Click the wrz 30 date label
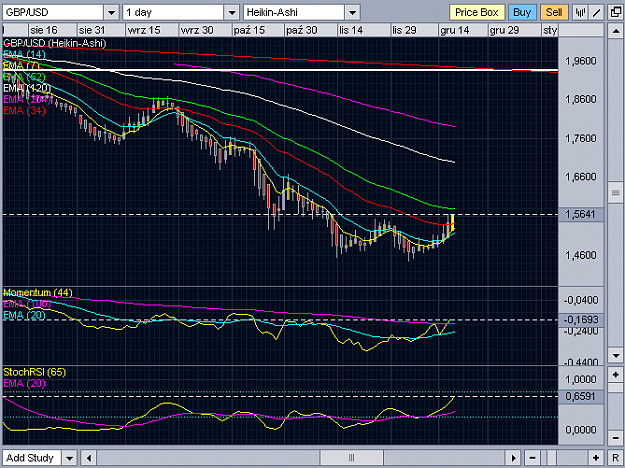This screenshot has width=625, height=468. (197, 30)
